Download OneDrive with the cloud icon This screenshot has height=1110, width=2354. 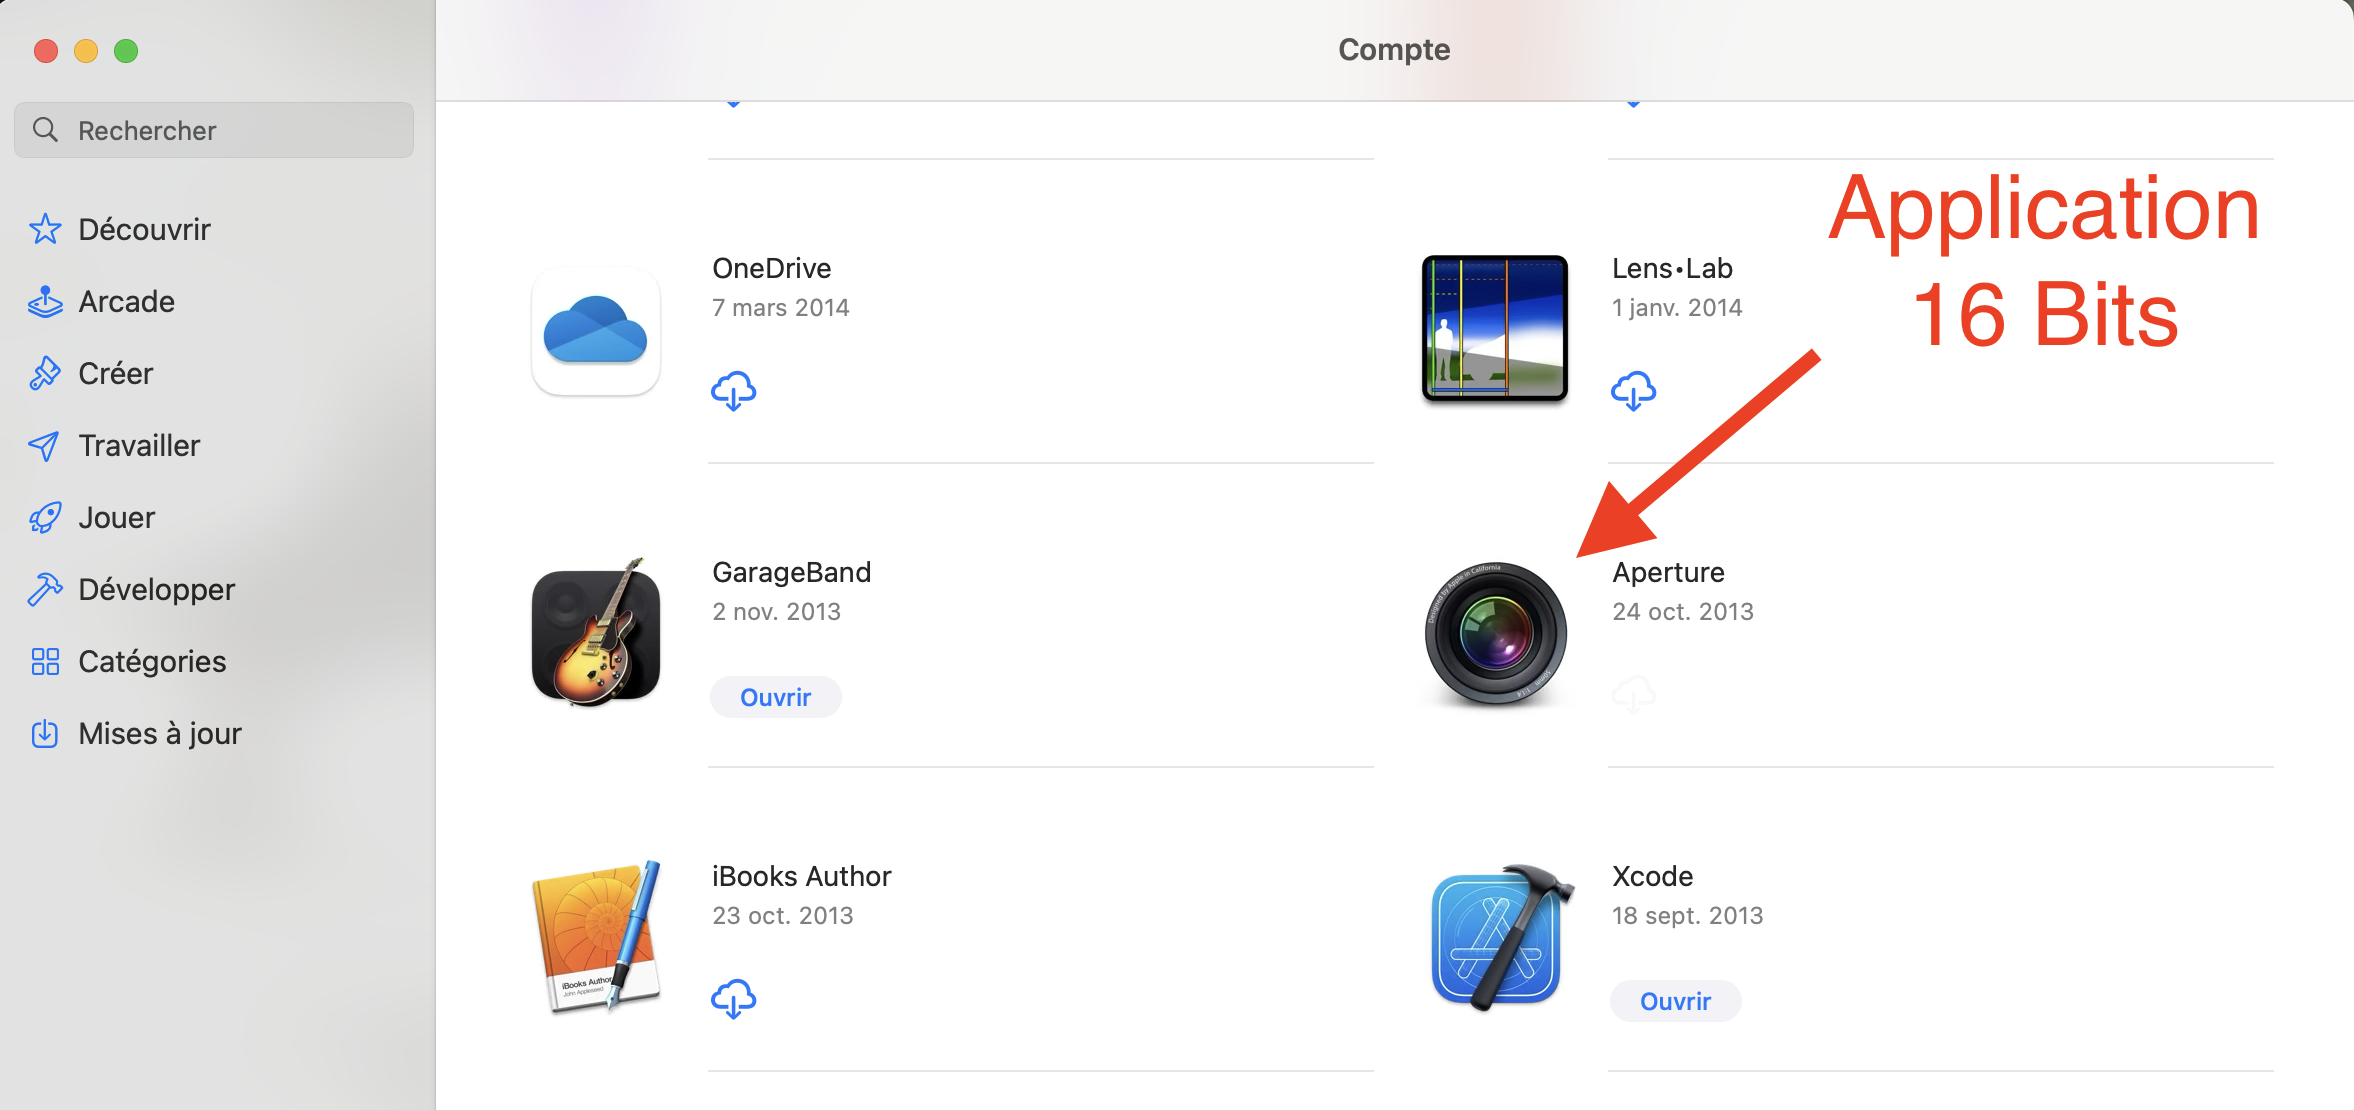tap(733, 391)
